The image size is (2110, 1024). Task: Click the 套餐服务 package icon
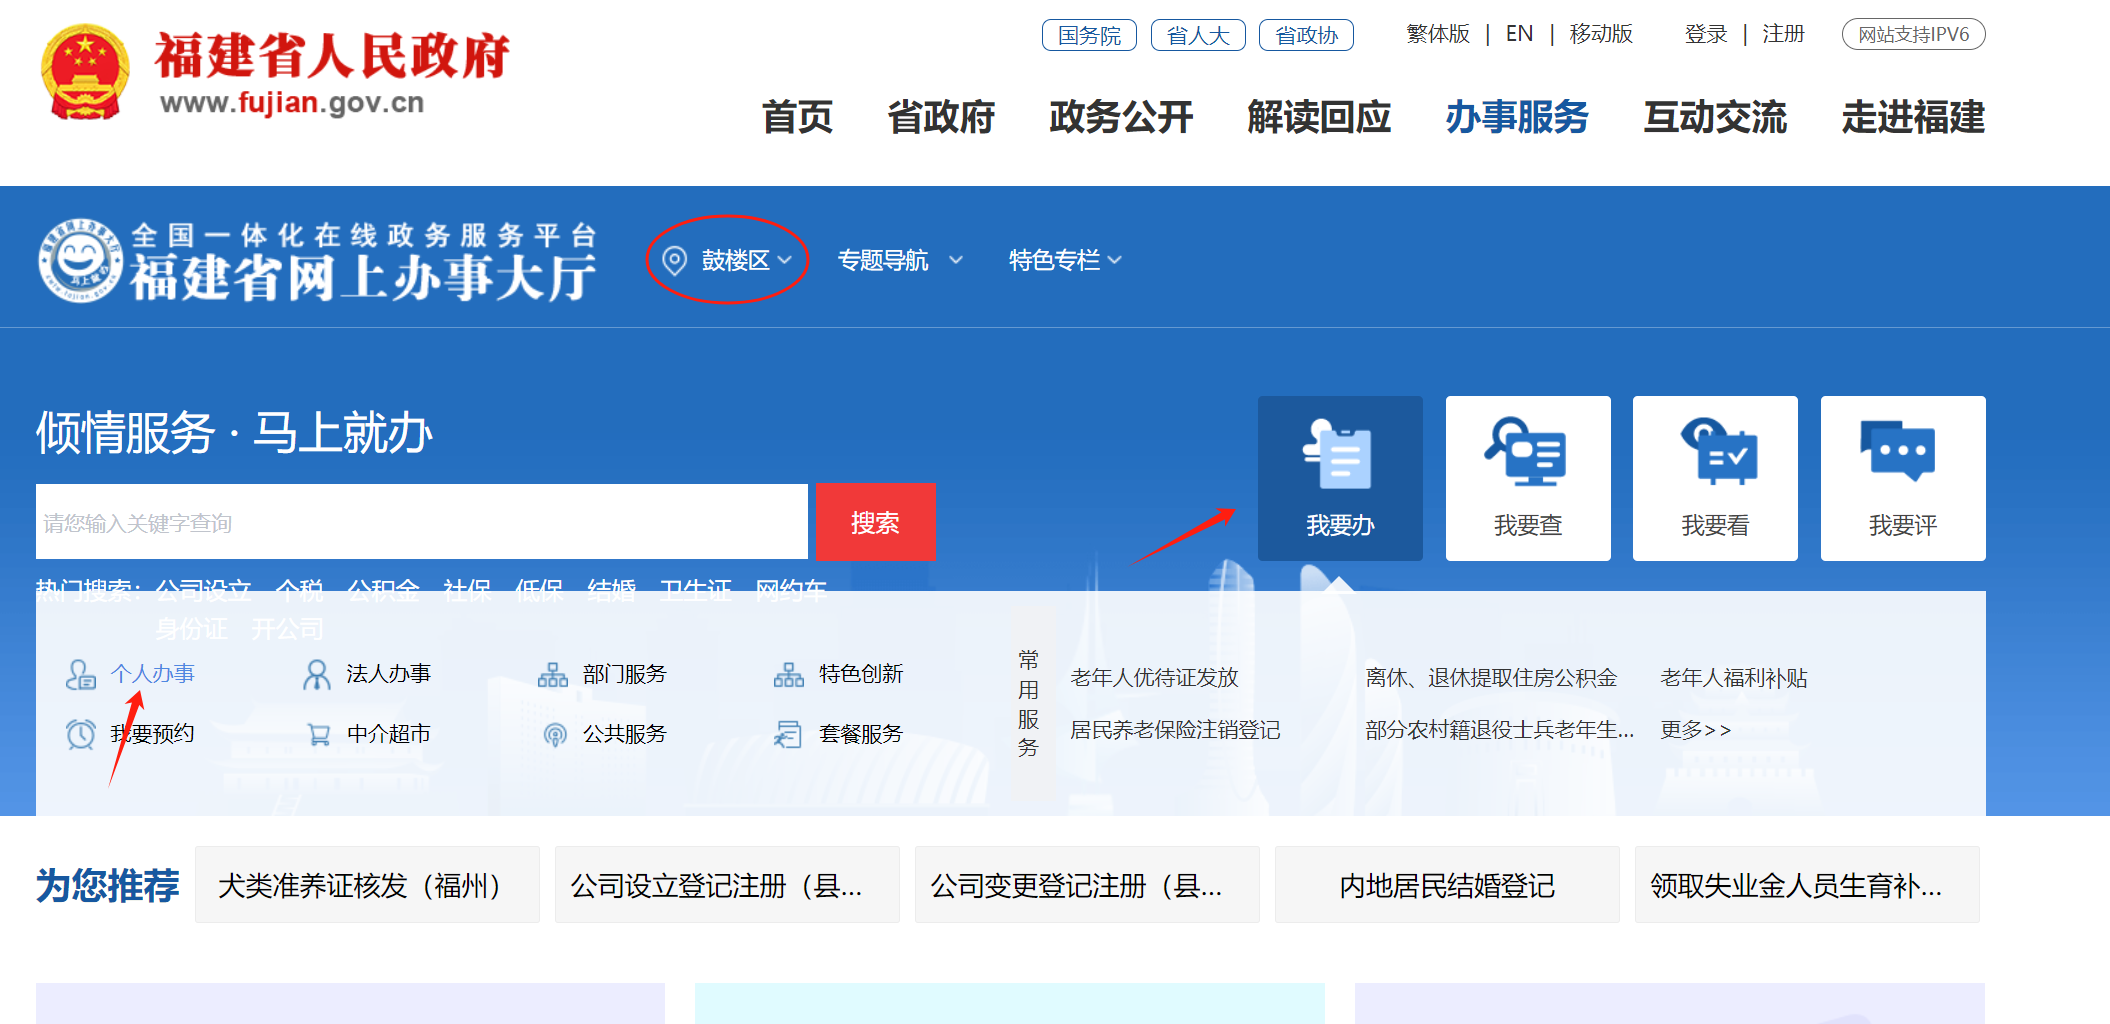[x=788, y=735]
